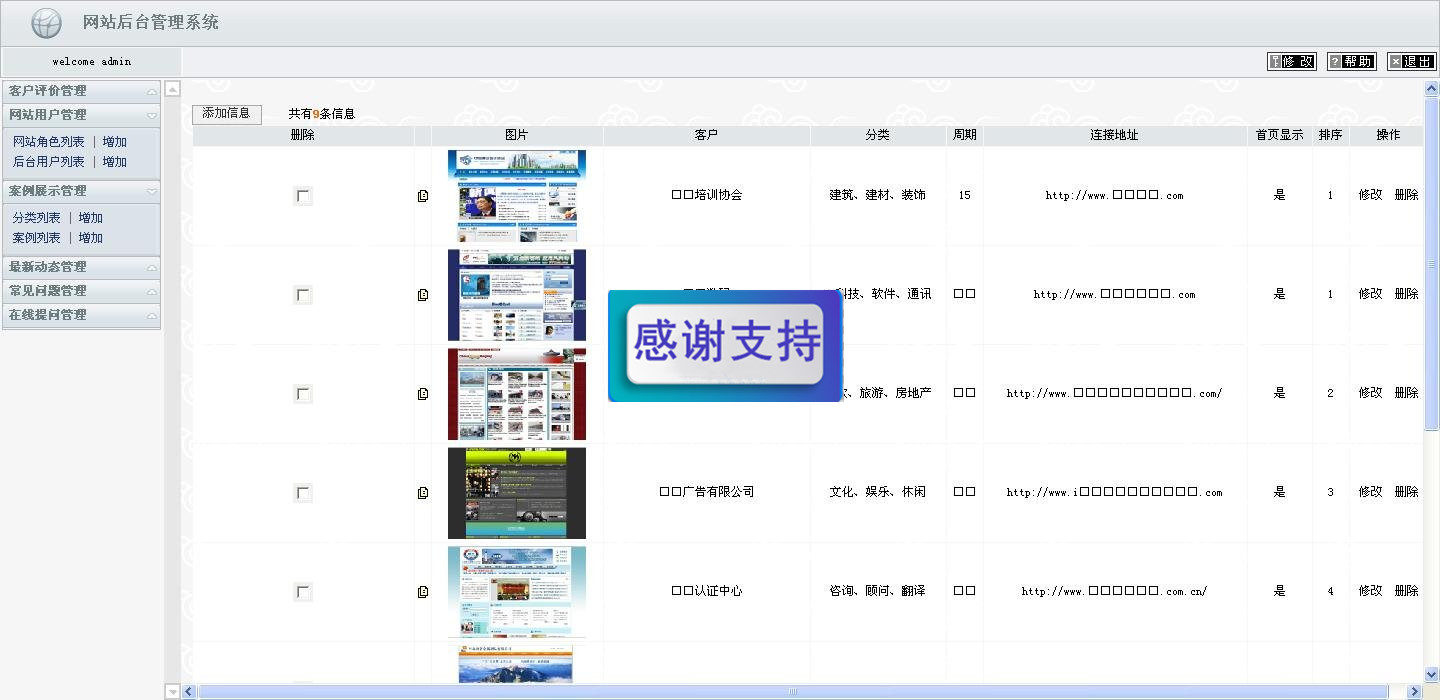Tick the delete checkbox for 旅游、房地产 row
The height and width of the screenshot is (700, 1440).
302,394
